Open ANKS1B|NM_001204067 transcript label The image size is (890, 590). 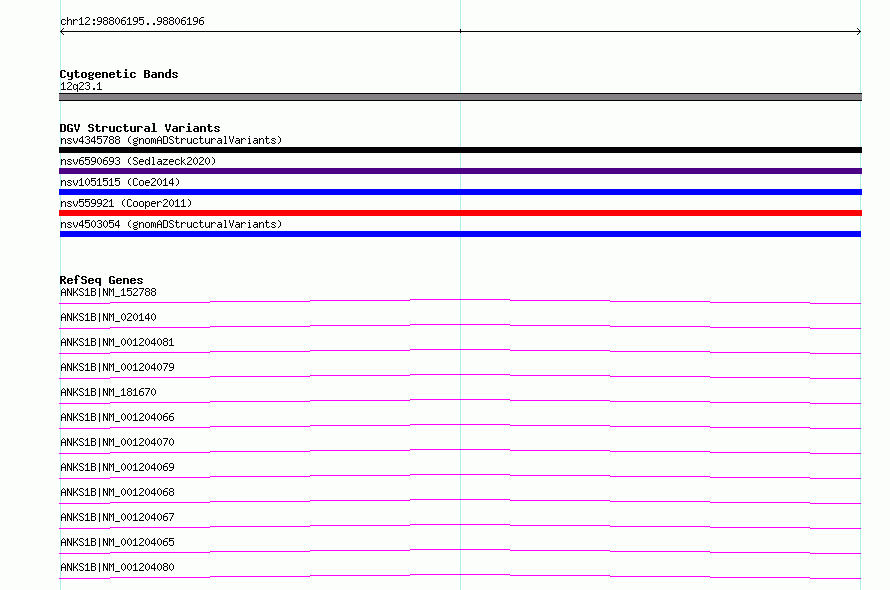[x=117, y=517]
